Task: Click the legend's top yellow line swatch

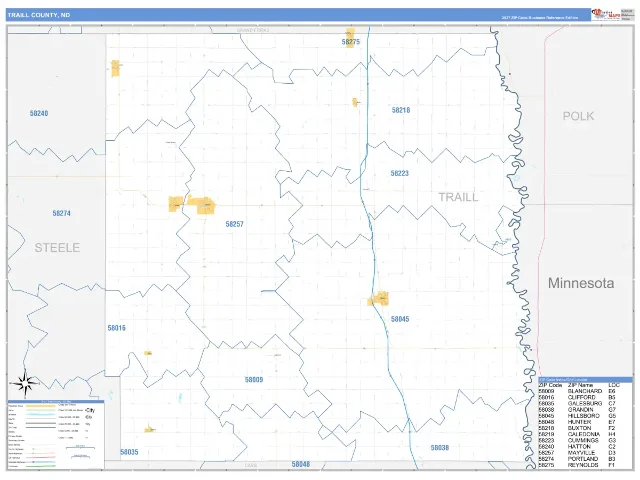Action: pos(41,406)
